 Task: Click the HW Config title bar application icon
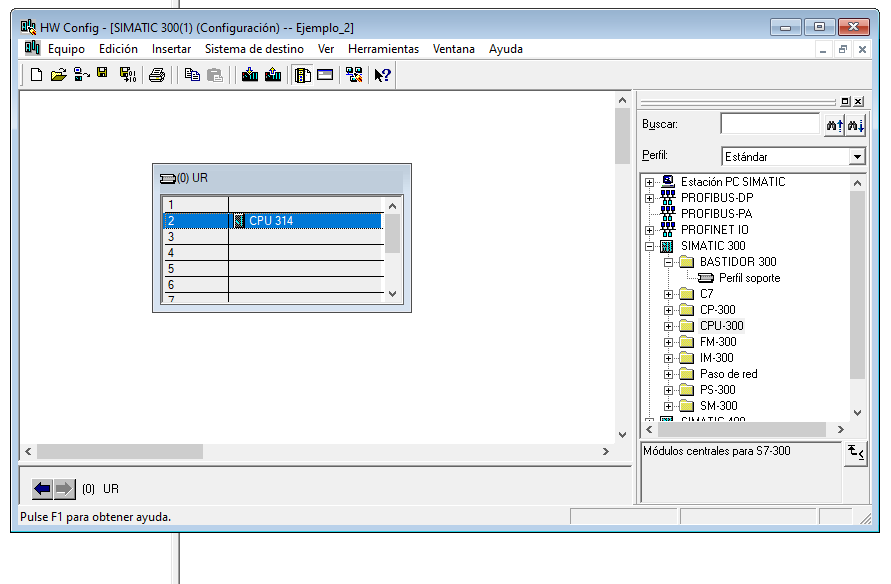(x=28, y=27)
